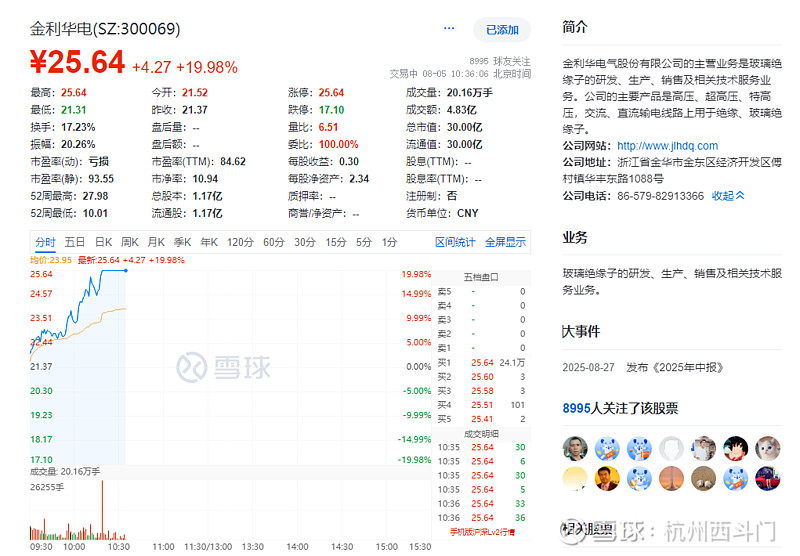Click the 发布《2025年中报》 event entry
The height and width of the screenshot is (556, 800).
tap(674, 367)
